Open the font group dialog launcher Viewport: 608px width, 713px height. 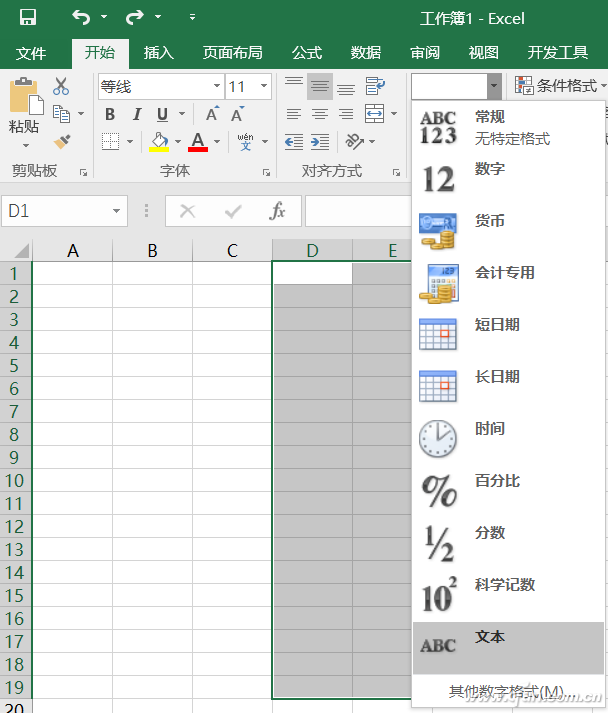[x=266, y=172]
